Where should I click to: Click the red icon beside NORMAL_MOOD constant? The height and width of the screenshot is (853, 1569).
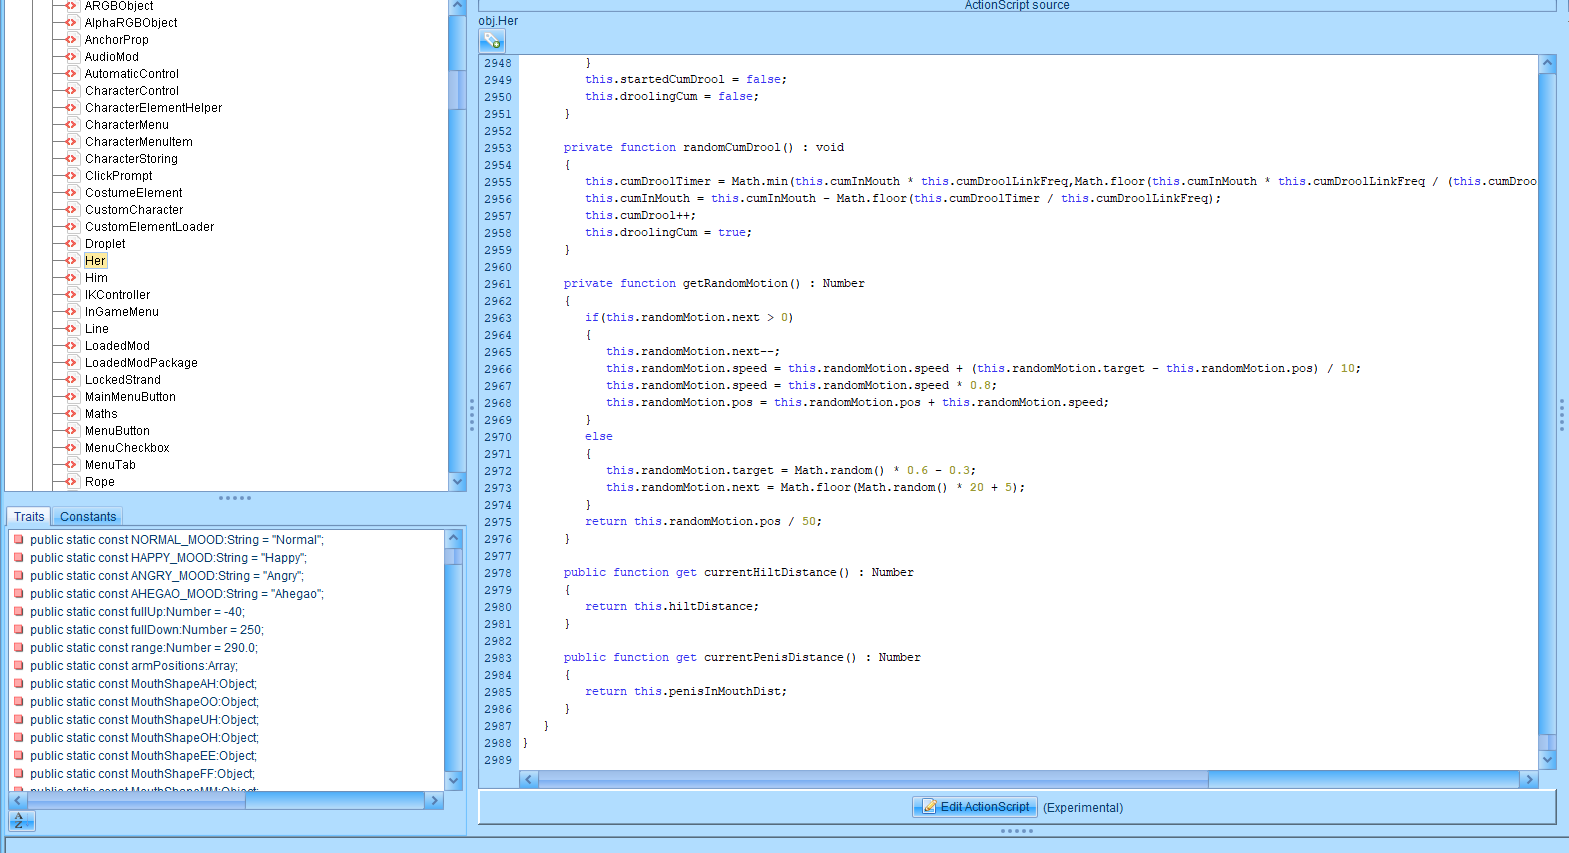pyautogui.click(x=19, y=540)
